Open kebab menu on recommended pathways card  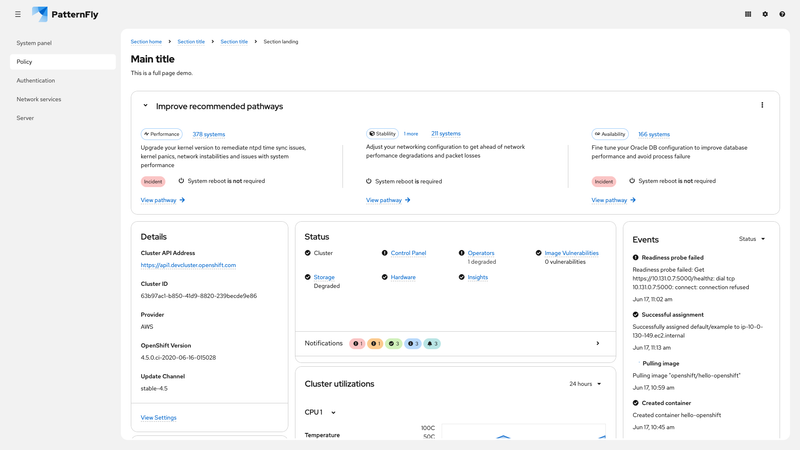click(762, 105)
